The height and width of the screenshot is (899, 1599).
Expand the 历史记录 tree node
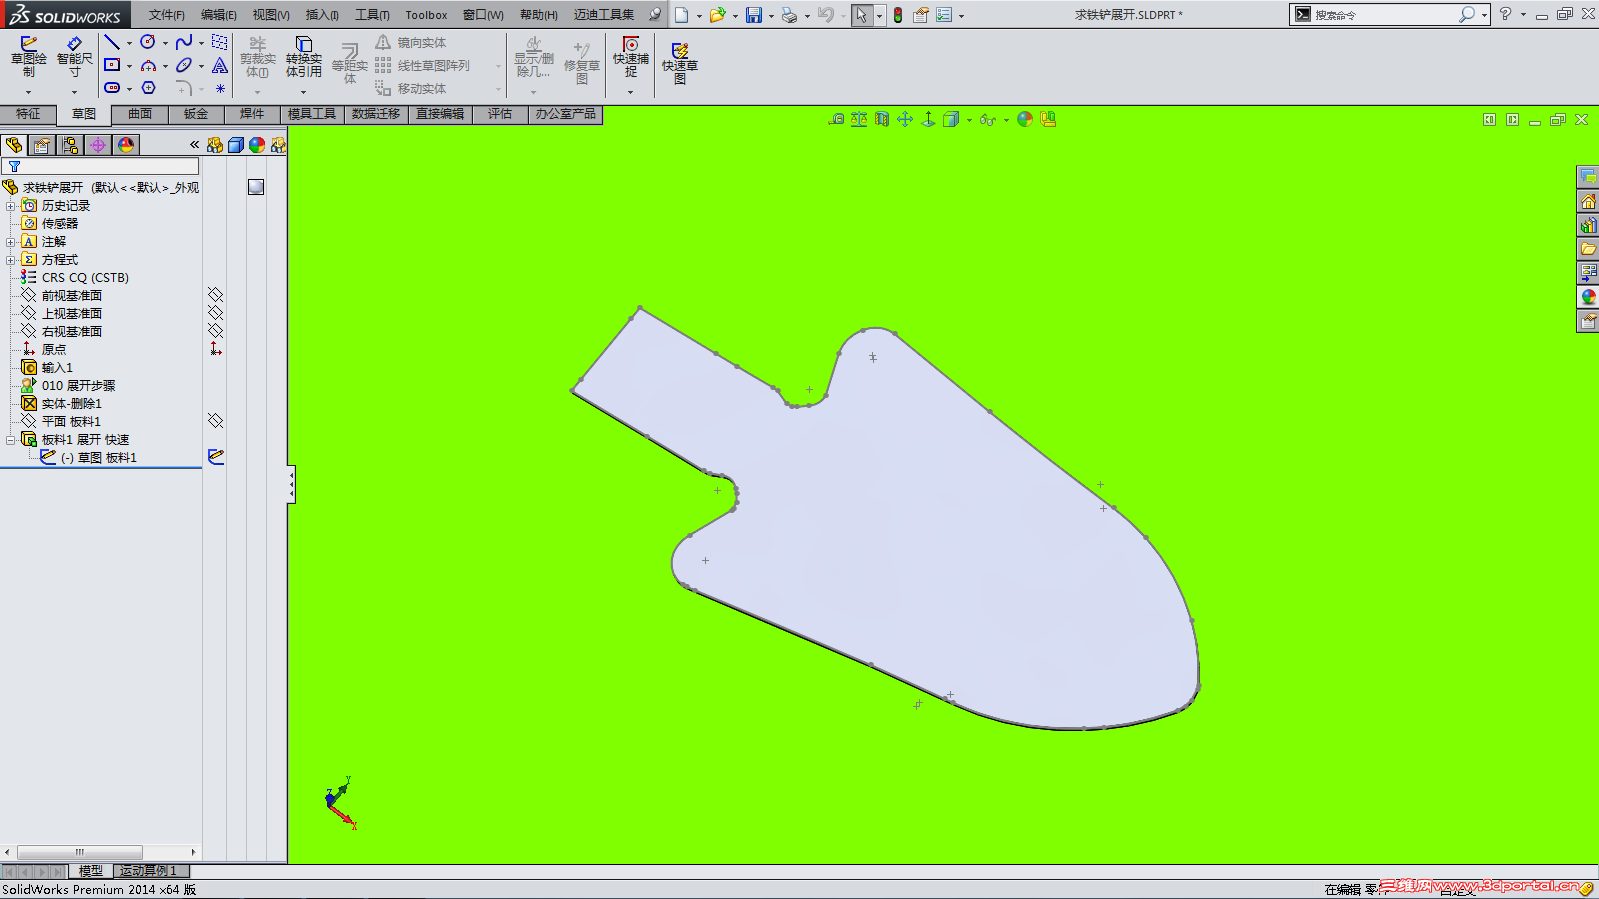pyautogui.click(x=10, y=206)
